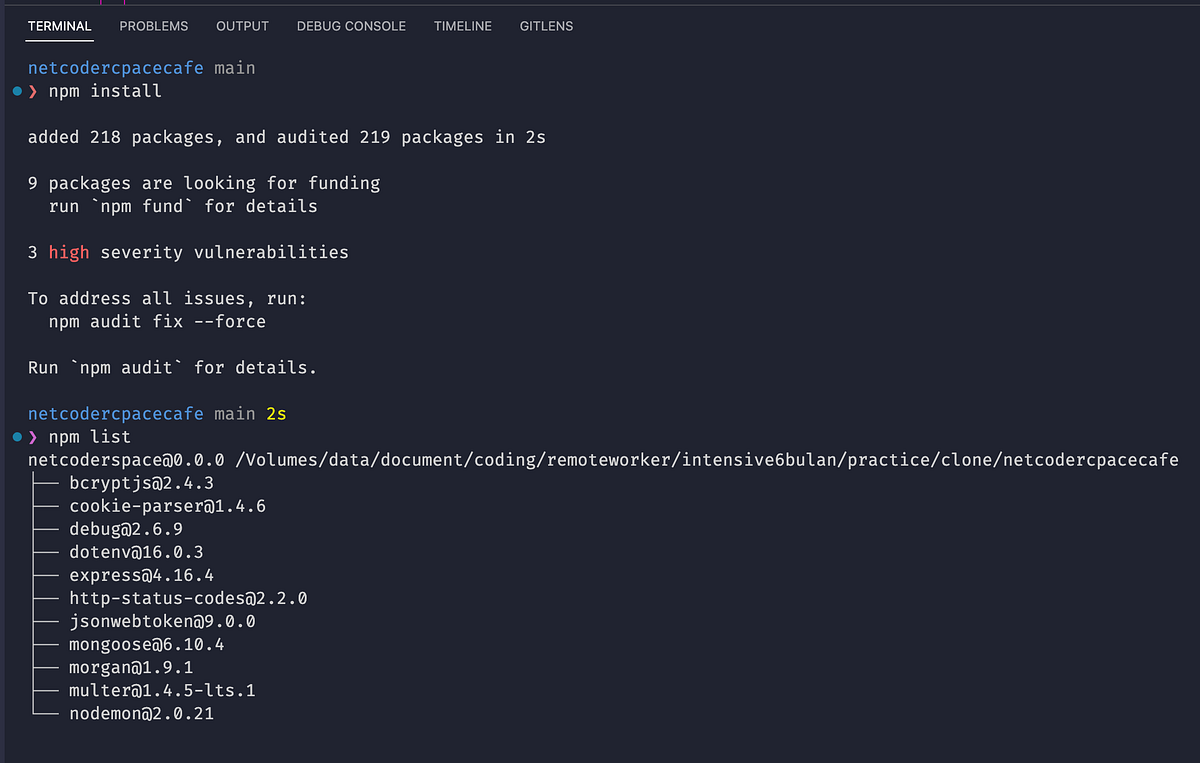The width and height of the screenshot is (1200, 763).
Task: Click nodemon@2.0.21 at list bottom
Action: [140, 713]
